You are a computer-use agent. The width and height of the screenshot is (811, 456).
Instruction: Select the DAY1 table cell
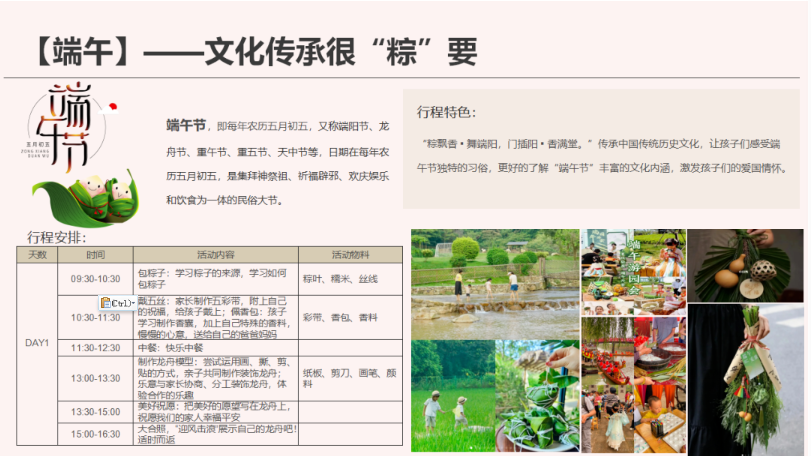(37, 343)
